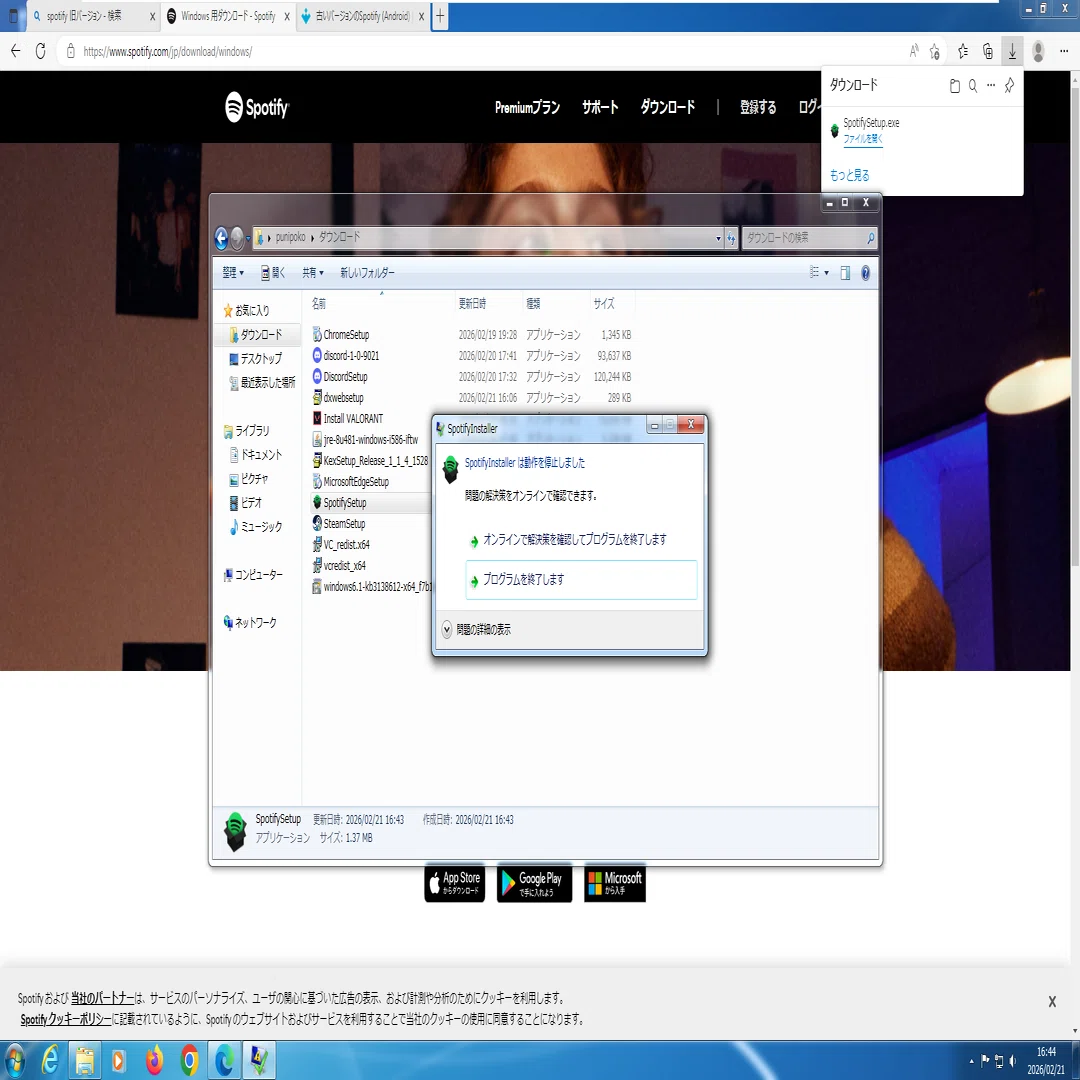Open the Edge downloads toolbar icon
This screenshot has width=1080, height=1080.
pos(1012,51)
